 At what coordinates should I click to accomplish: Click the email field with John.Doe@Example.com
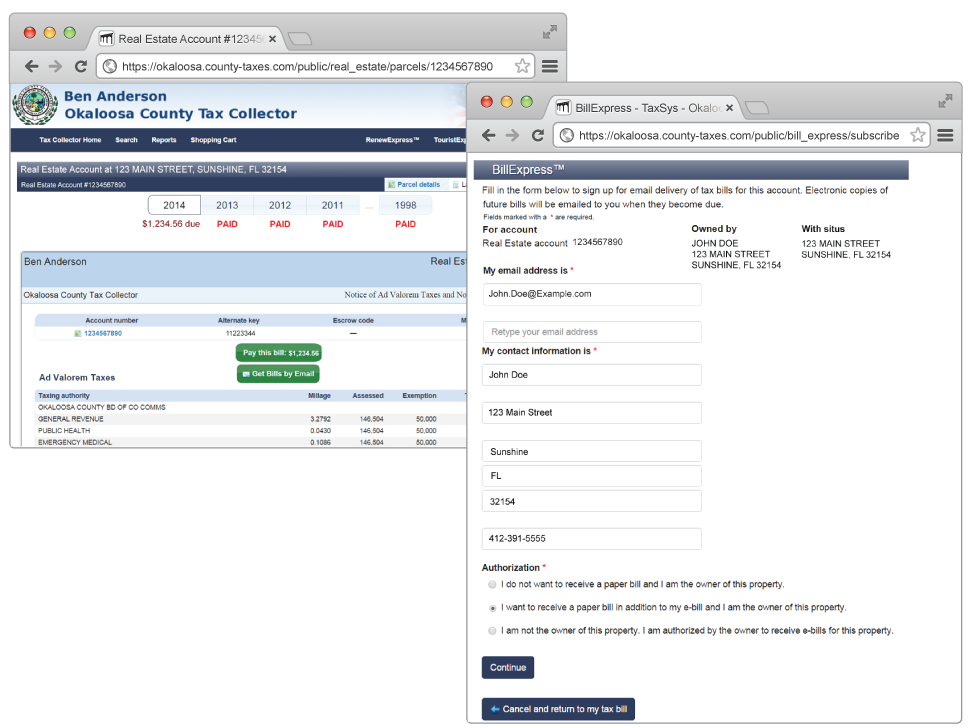pos(591,294)
